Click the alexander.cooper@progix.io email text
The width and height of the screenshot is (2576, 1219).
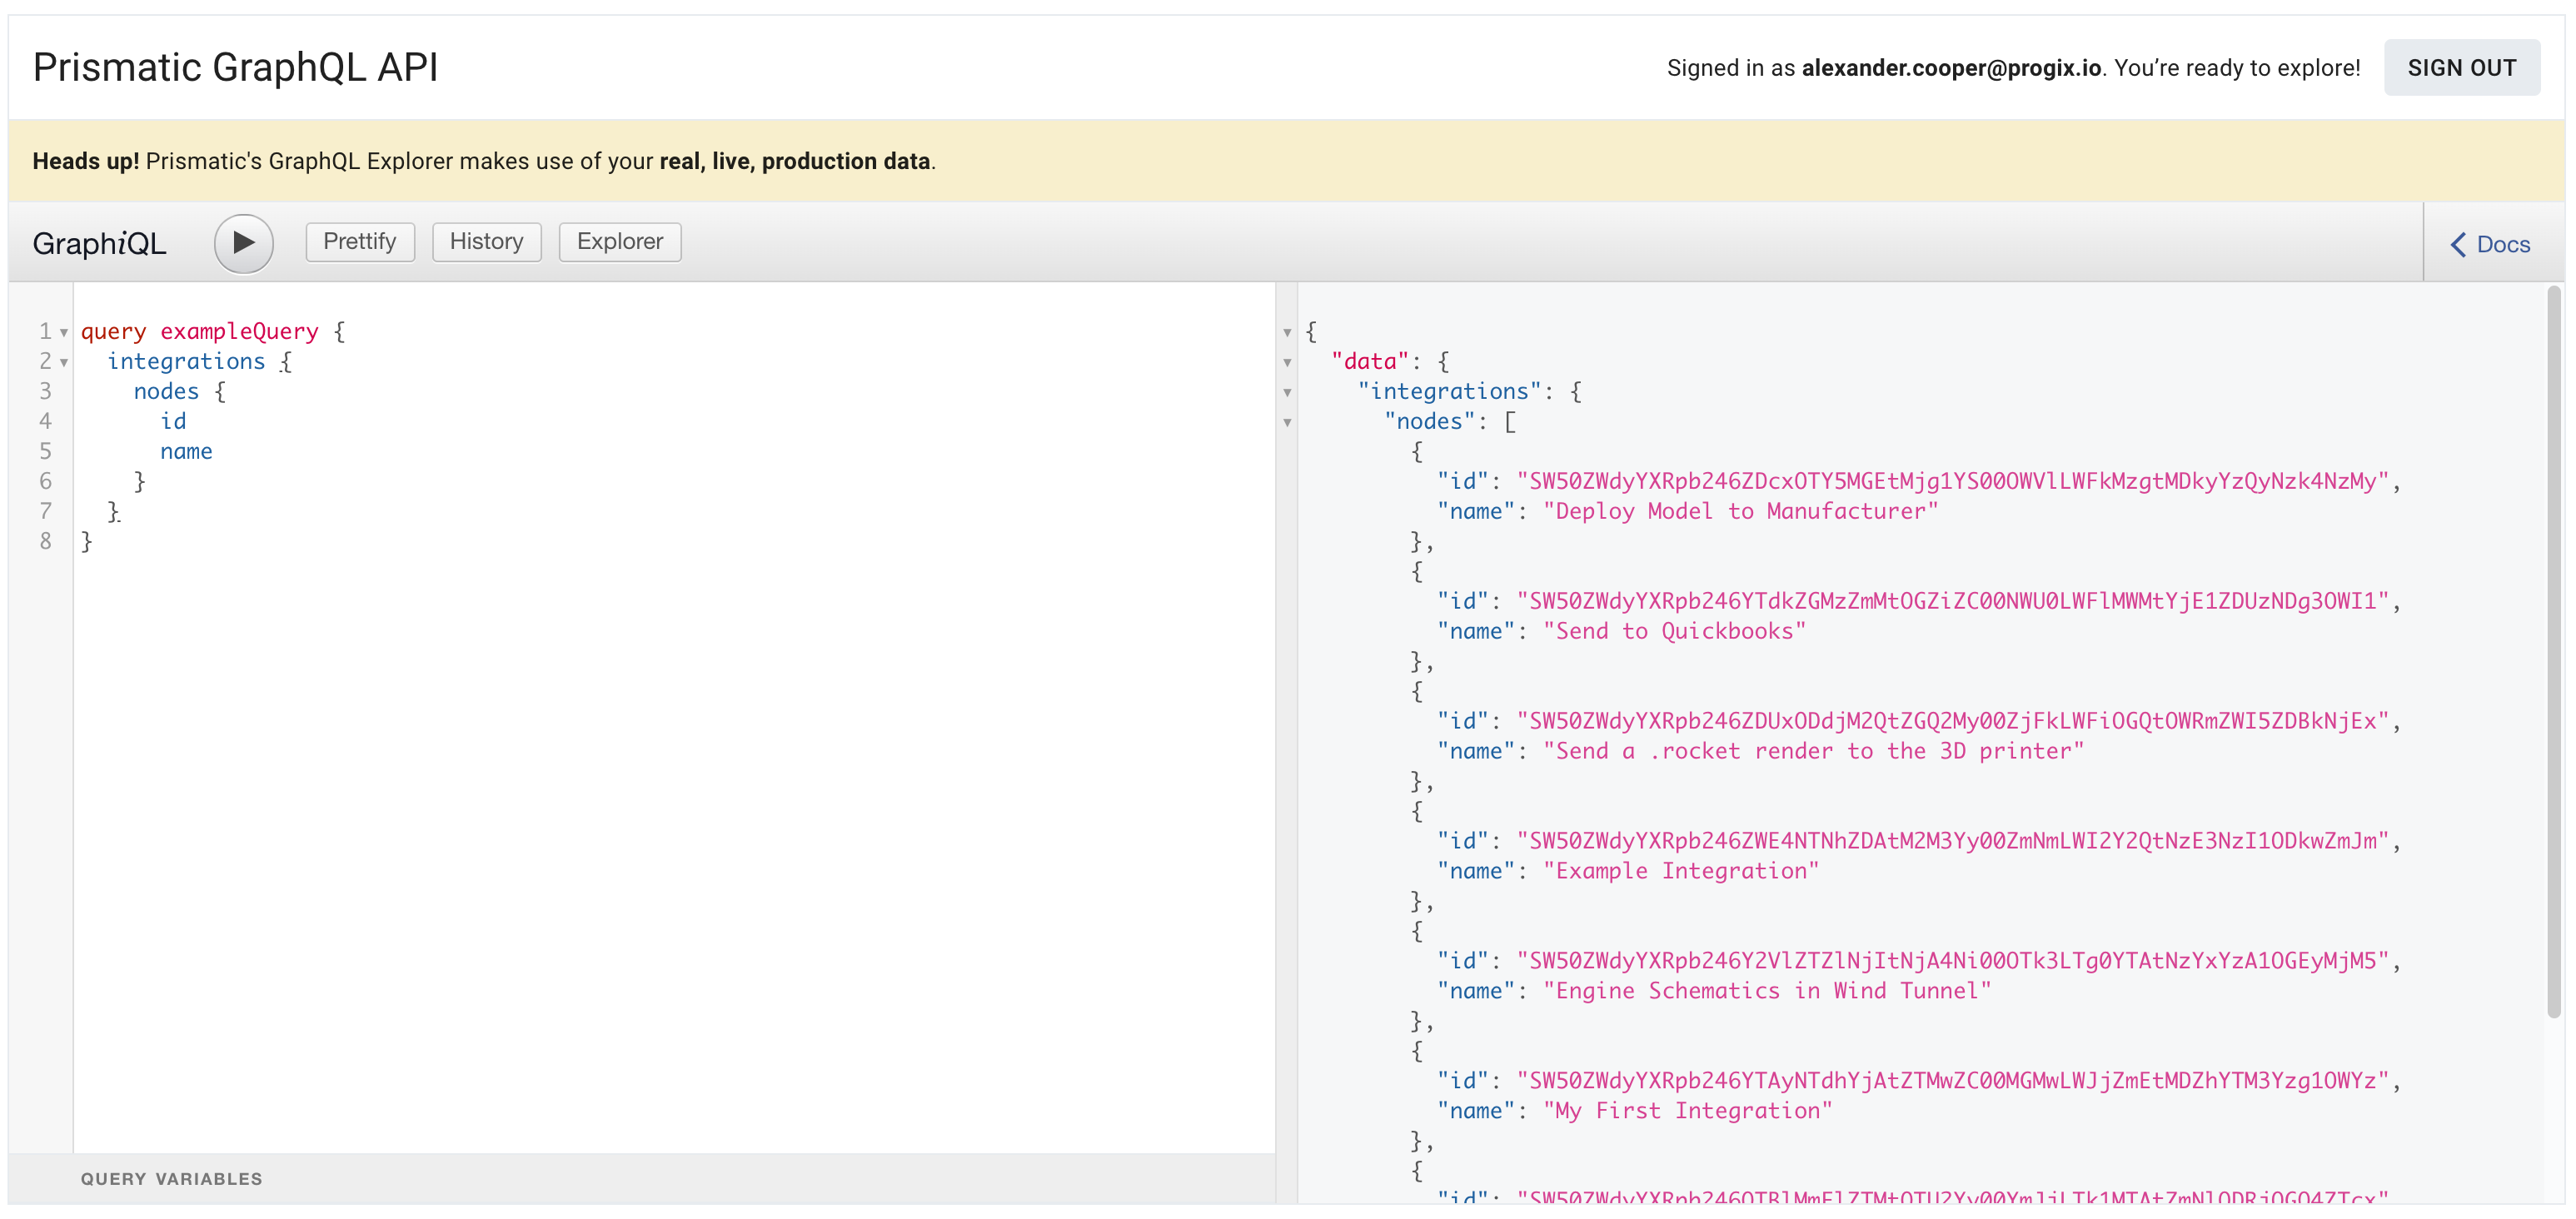pos(1951,68)
